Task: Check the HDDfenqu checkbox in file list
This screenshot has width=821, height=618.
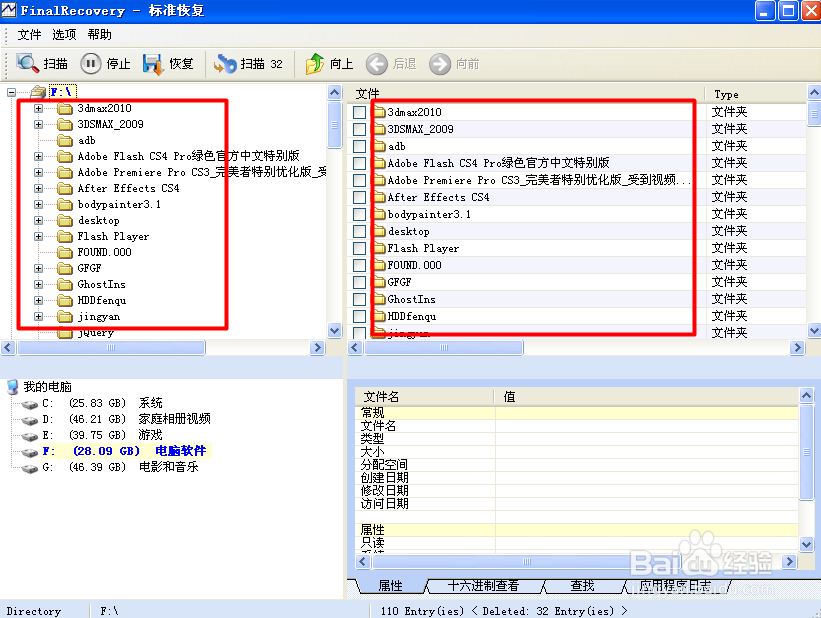Action: 359,316
